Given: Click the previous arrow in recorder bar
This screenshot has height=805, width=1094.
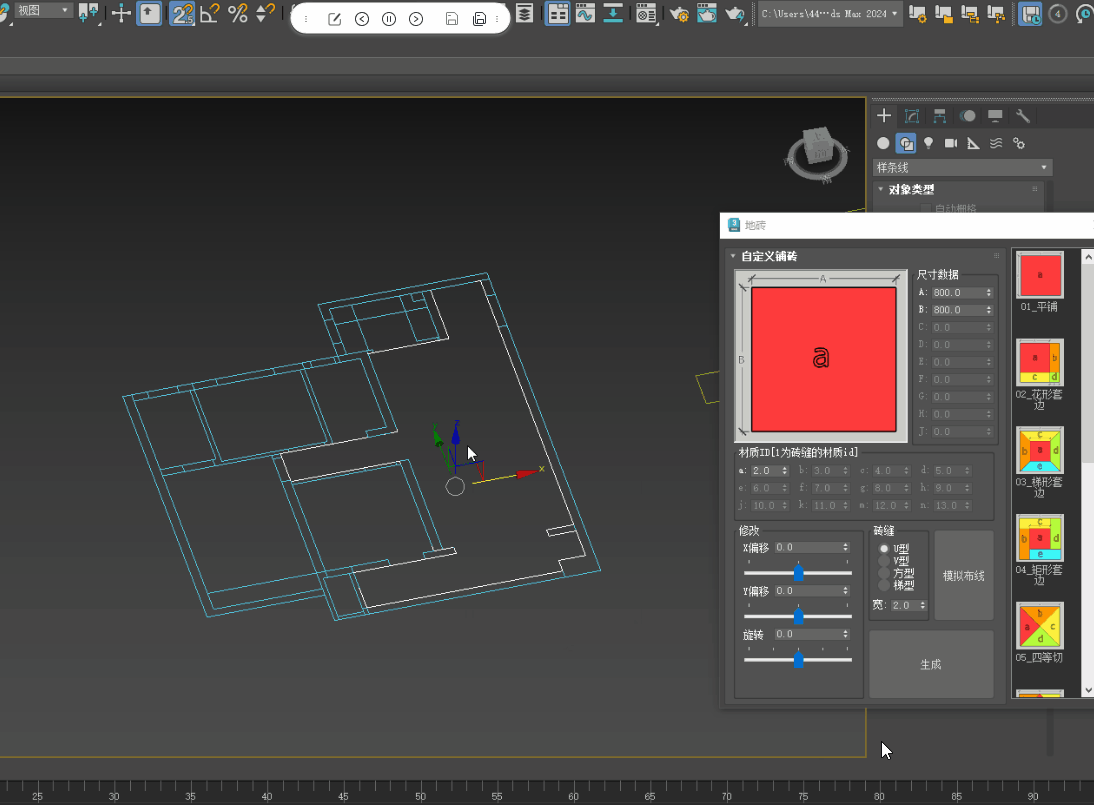Looking at the screenshot, I should [x=361, y=19].
